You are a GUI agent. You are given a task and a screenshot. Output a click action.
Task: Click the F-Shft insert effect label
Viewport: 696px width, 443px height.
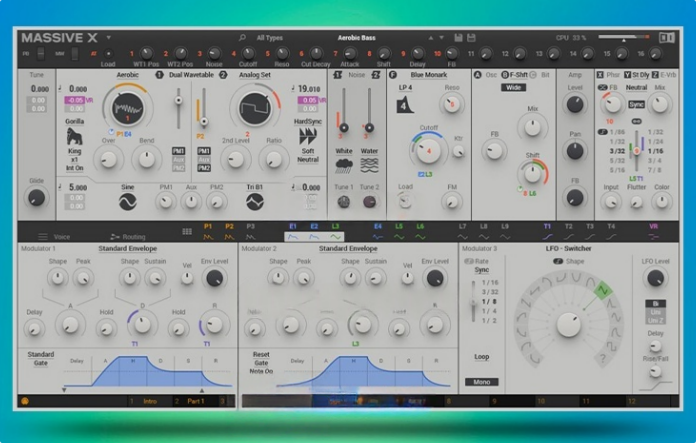[x=519, y=75]
